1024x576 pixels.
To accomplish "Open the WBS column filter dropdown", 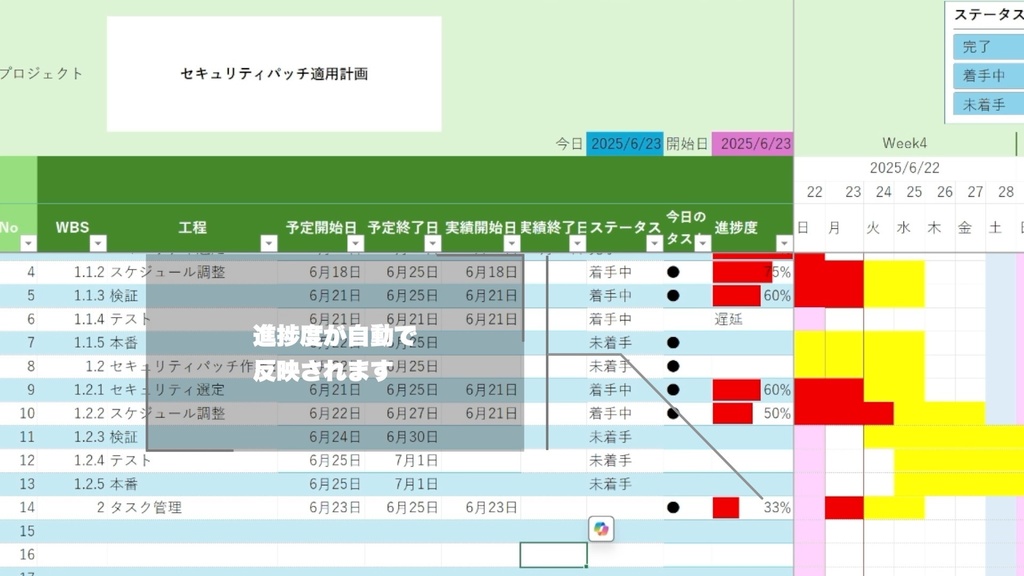I will coord(96,243).
